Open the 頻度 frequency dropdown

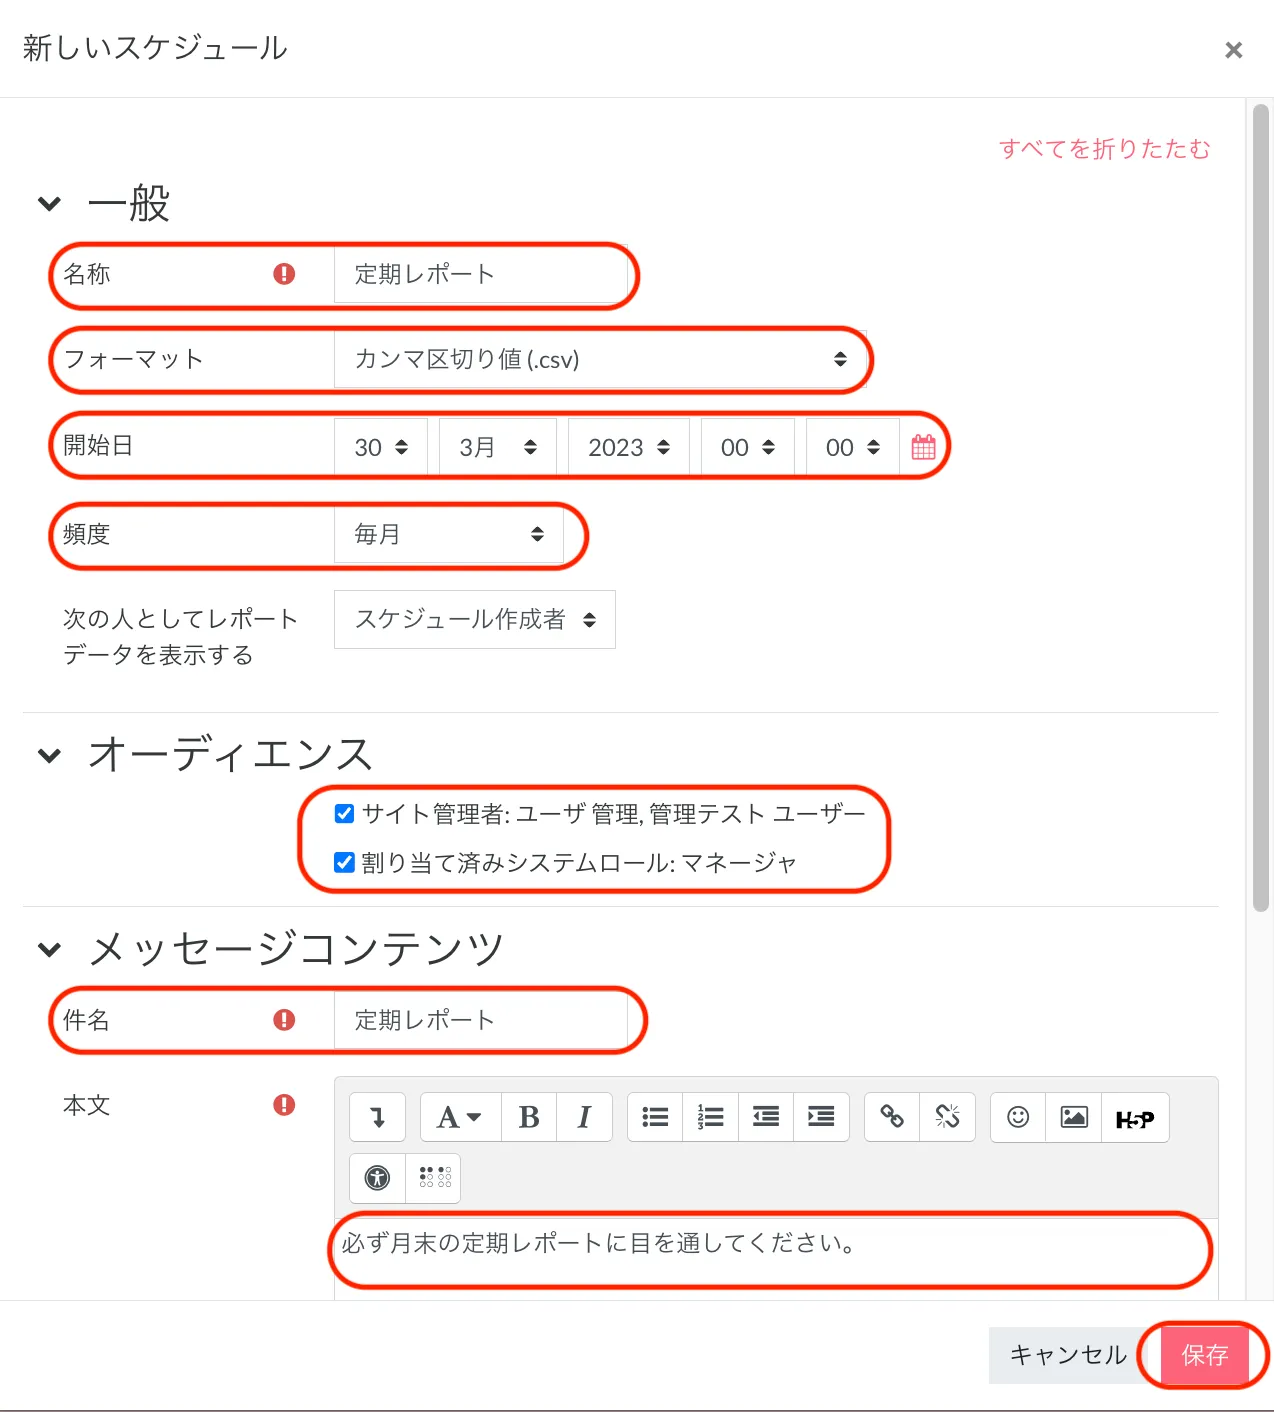[448, 534]
